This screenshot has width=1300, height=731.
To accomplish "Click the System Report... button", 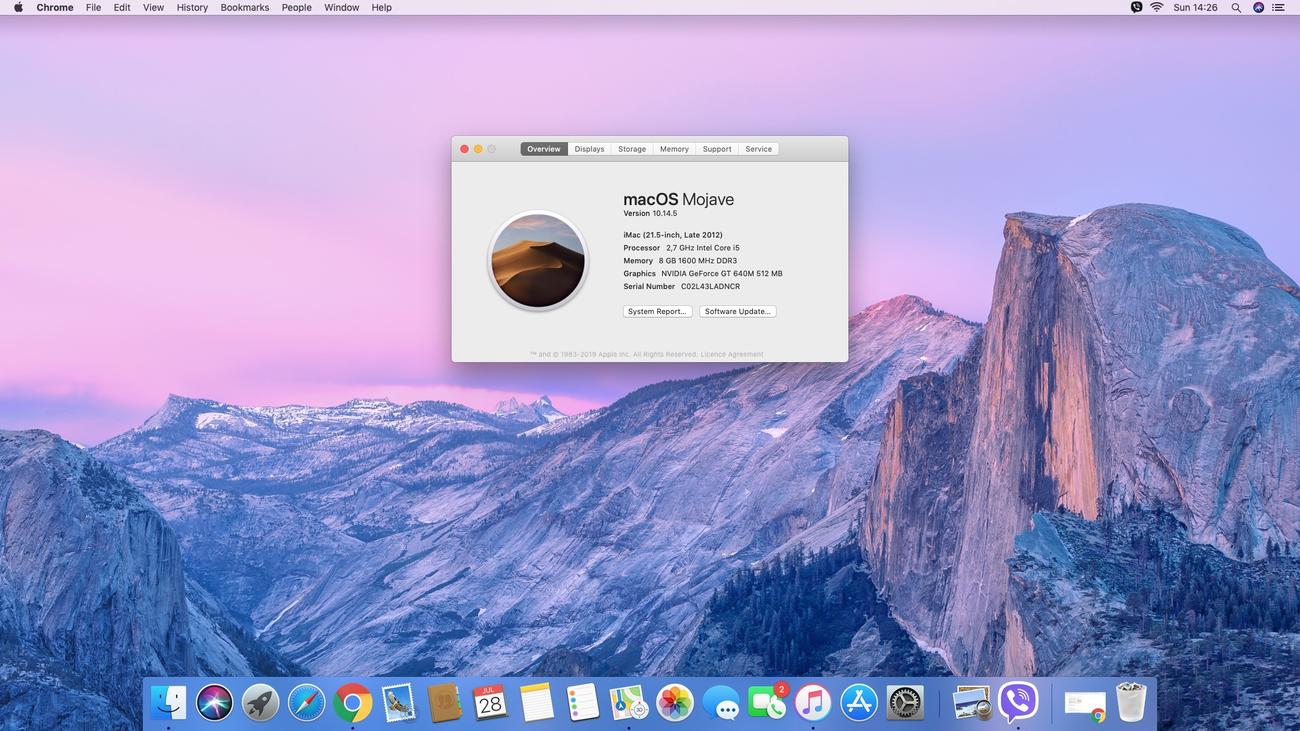I will click(657, 311).
